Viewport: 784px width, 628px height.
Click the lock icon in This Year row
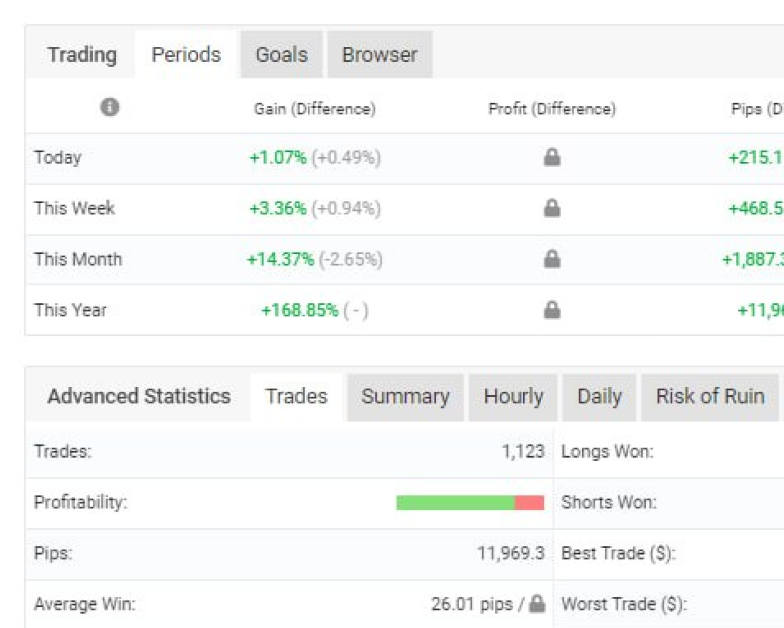click(x=551, y=310)
